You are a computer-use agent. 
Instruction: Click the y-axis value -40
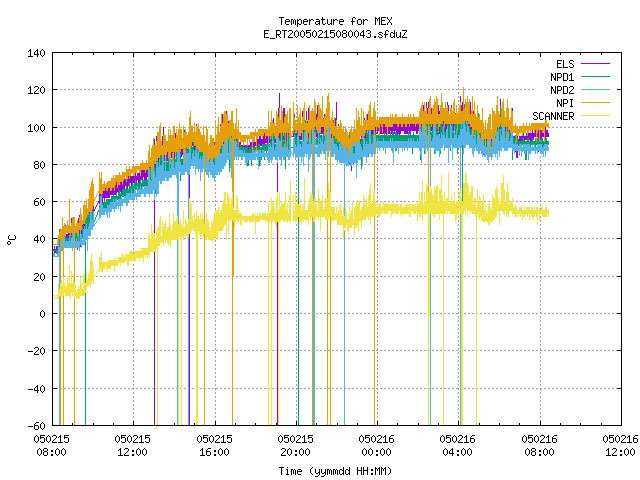[x=36, y=389]
